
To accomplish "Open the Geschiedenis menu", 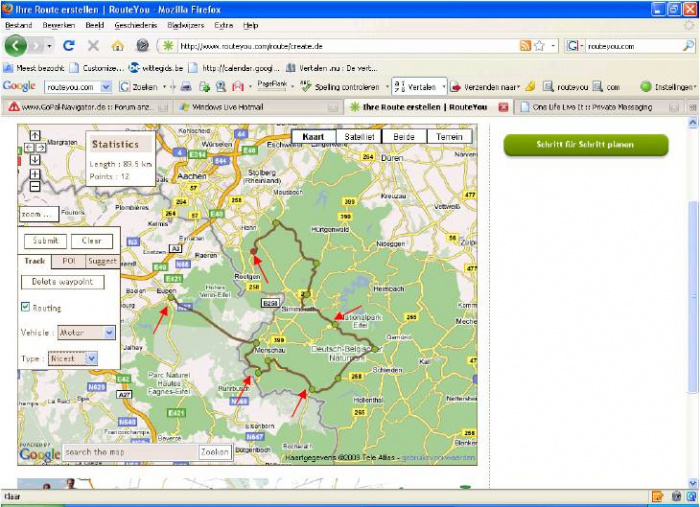I will tap(136, 25).
